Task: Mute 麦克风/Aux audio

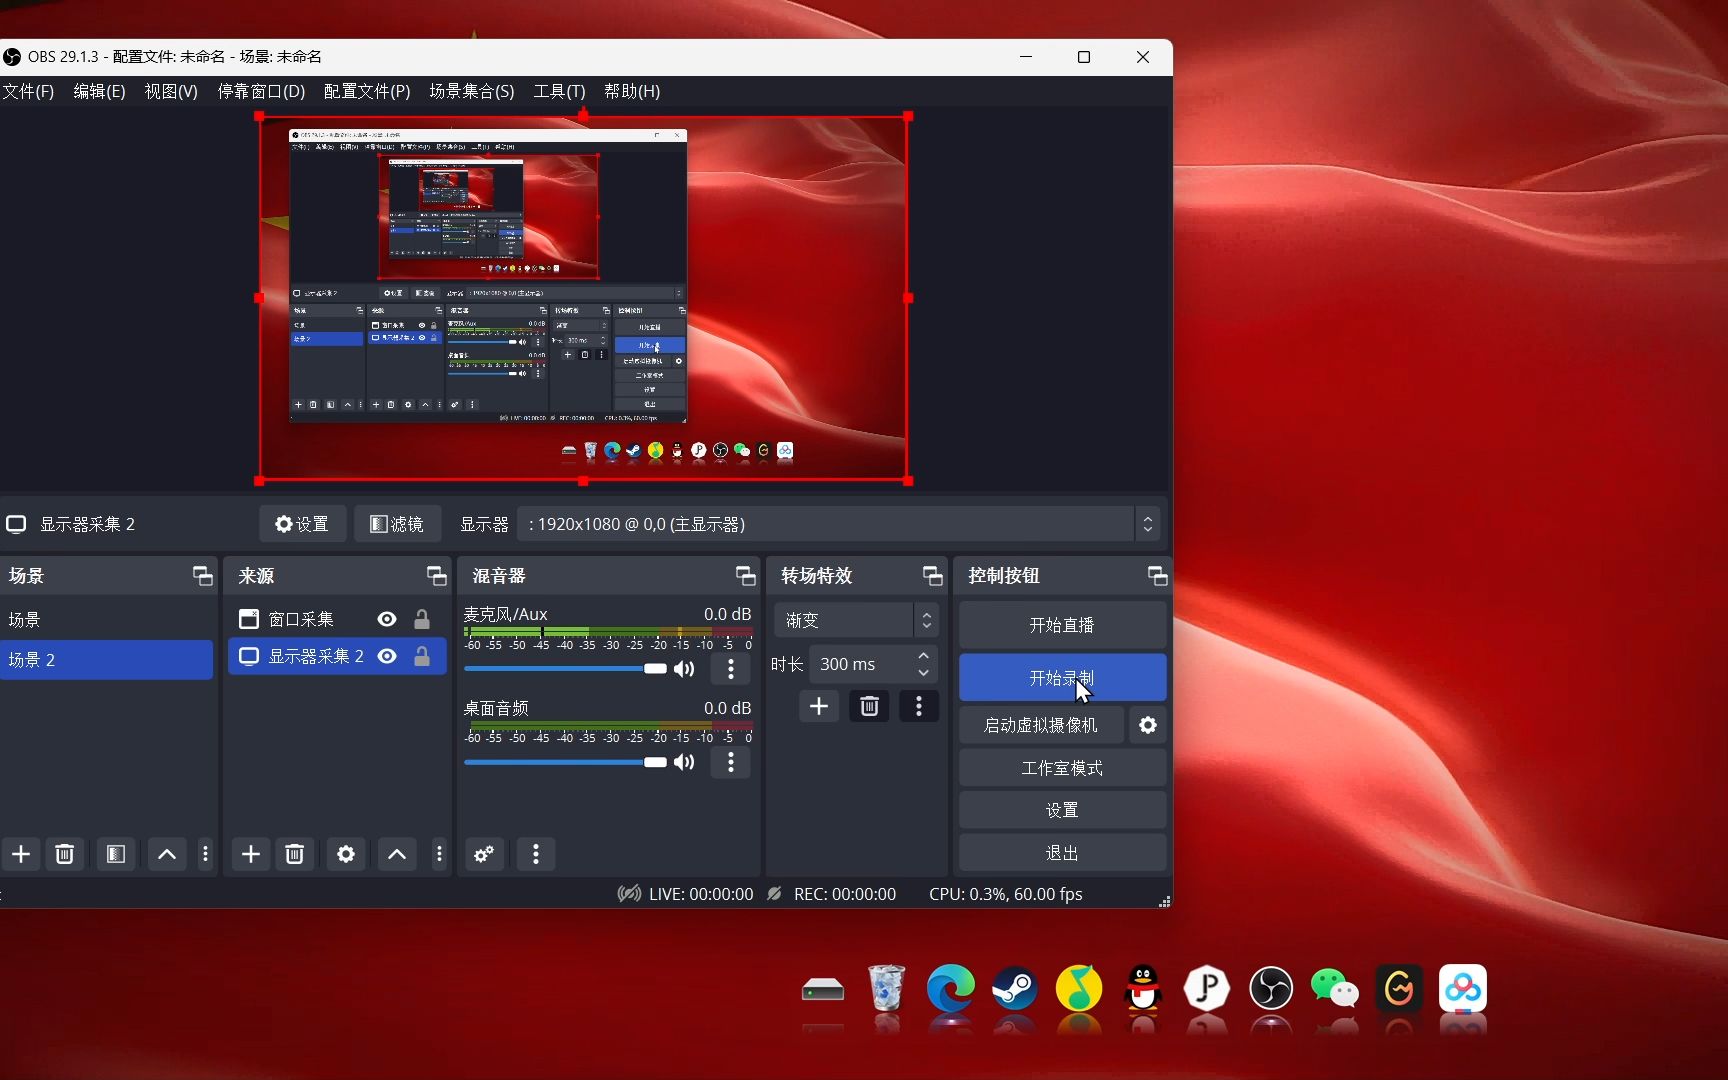Action: pos(684,669)
